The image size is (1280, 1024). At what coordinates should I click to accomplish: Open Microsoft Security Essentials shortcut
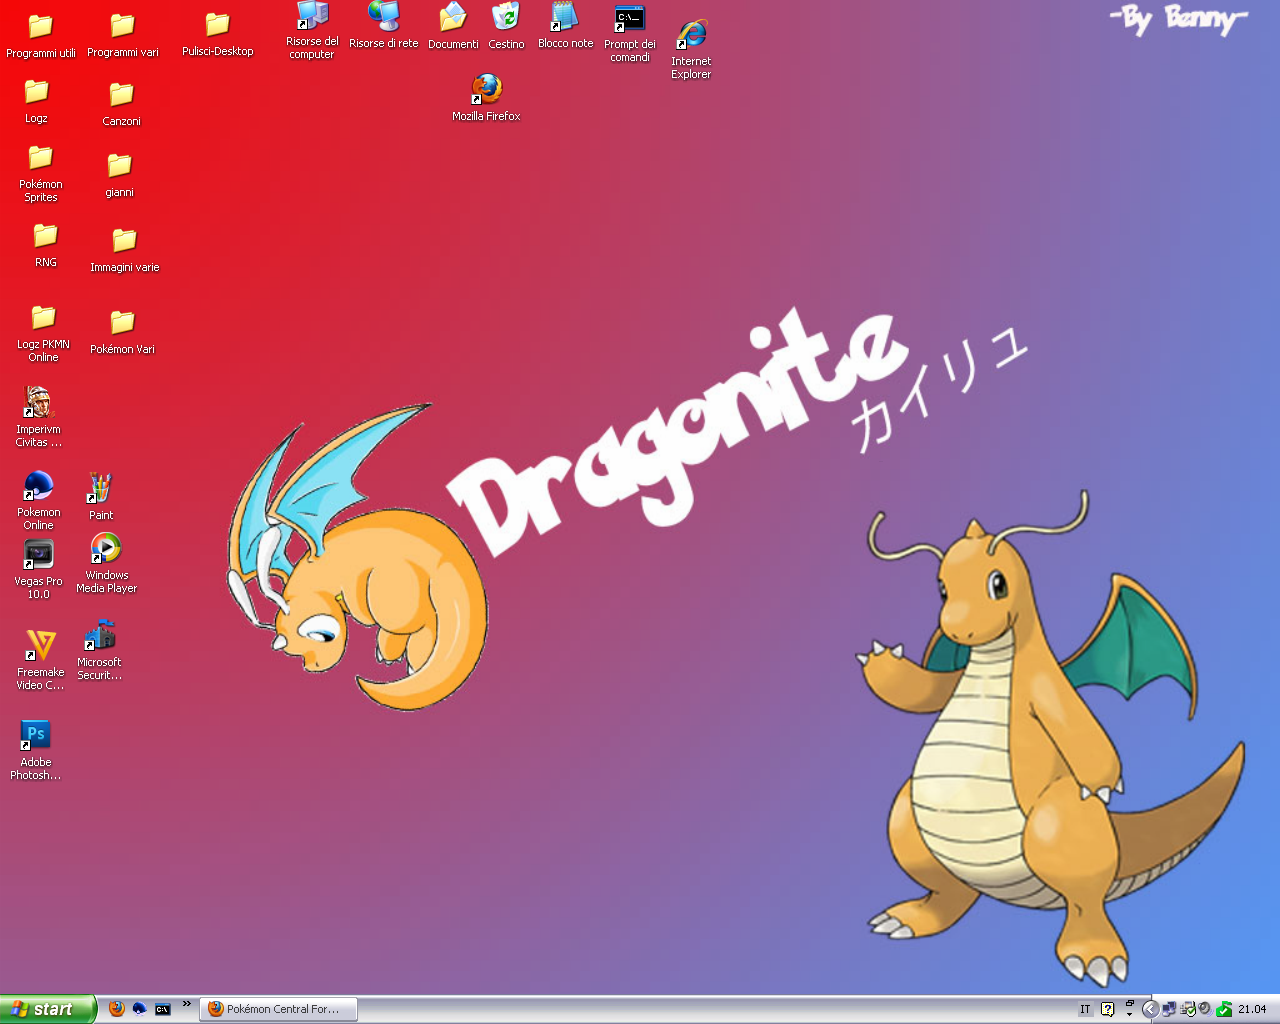99,650
